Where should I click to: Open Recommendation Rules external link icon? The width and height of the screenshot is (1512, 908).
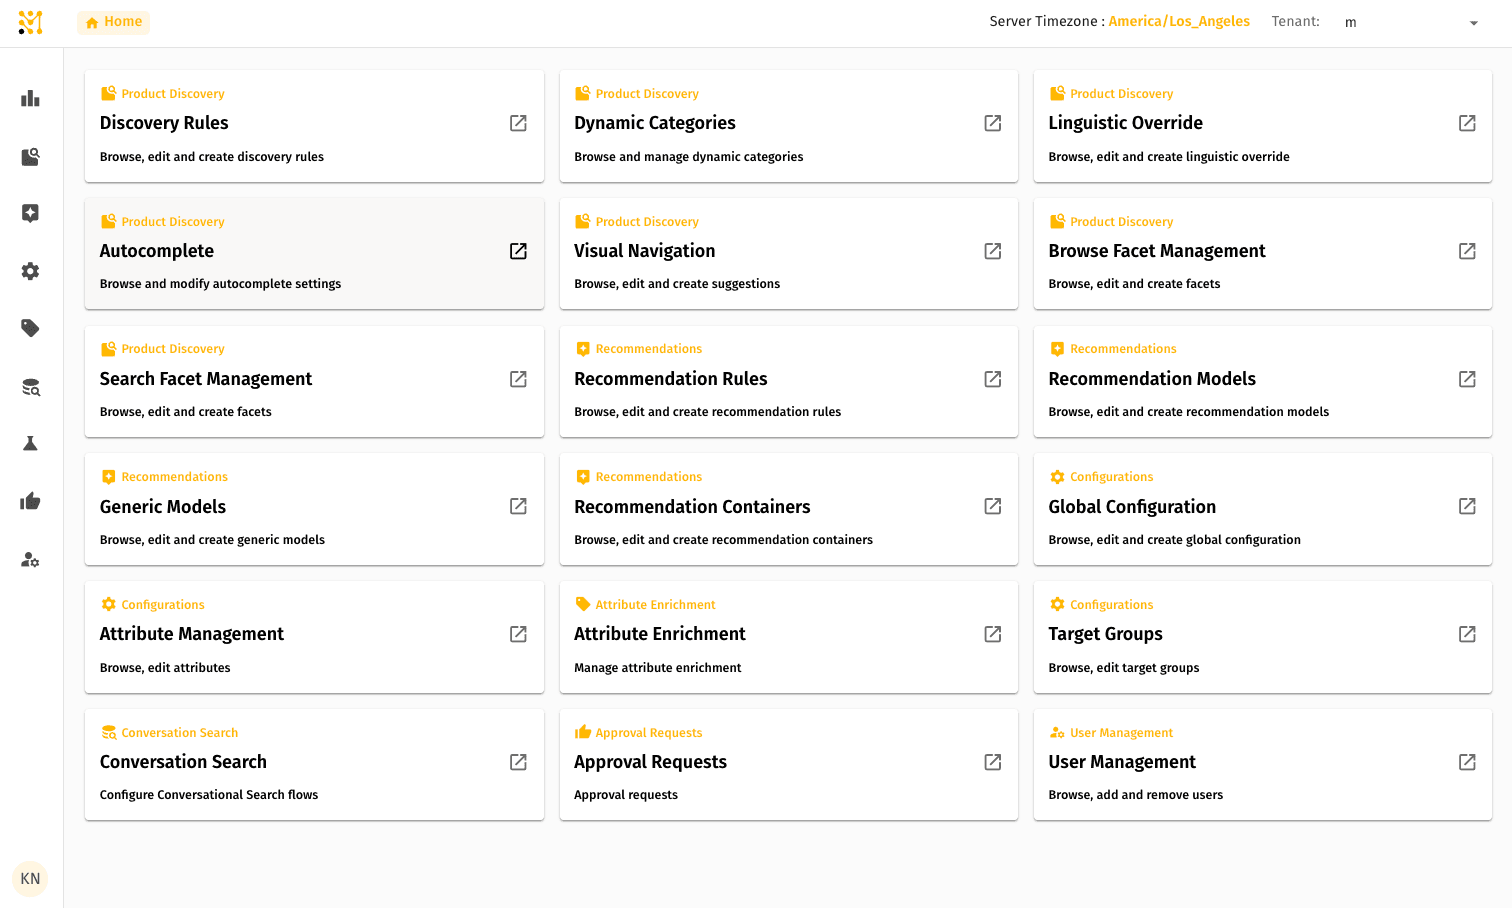pyautogui.click(x=993, y=379)
